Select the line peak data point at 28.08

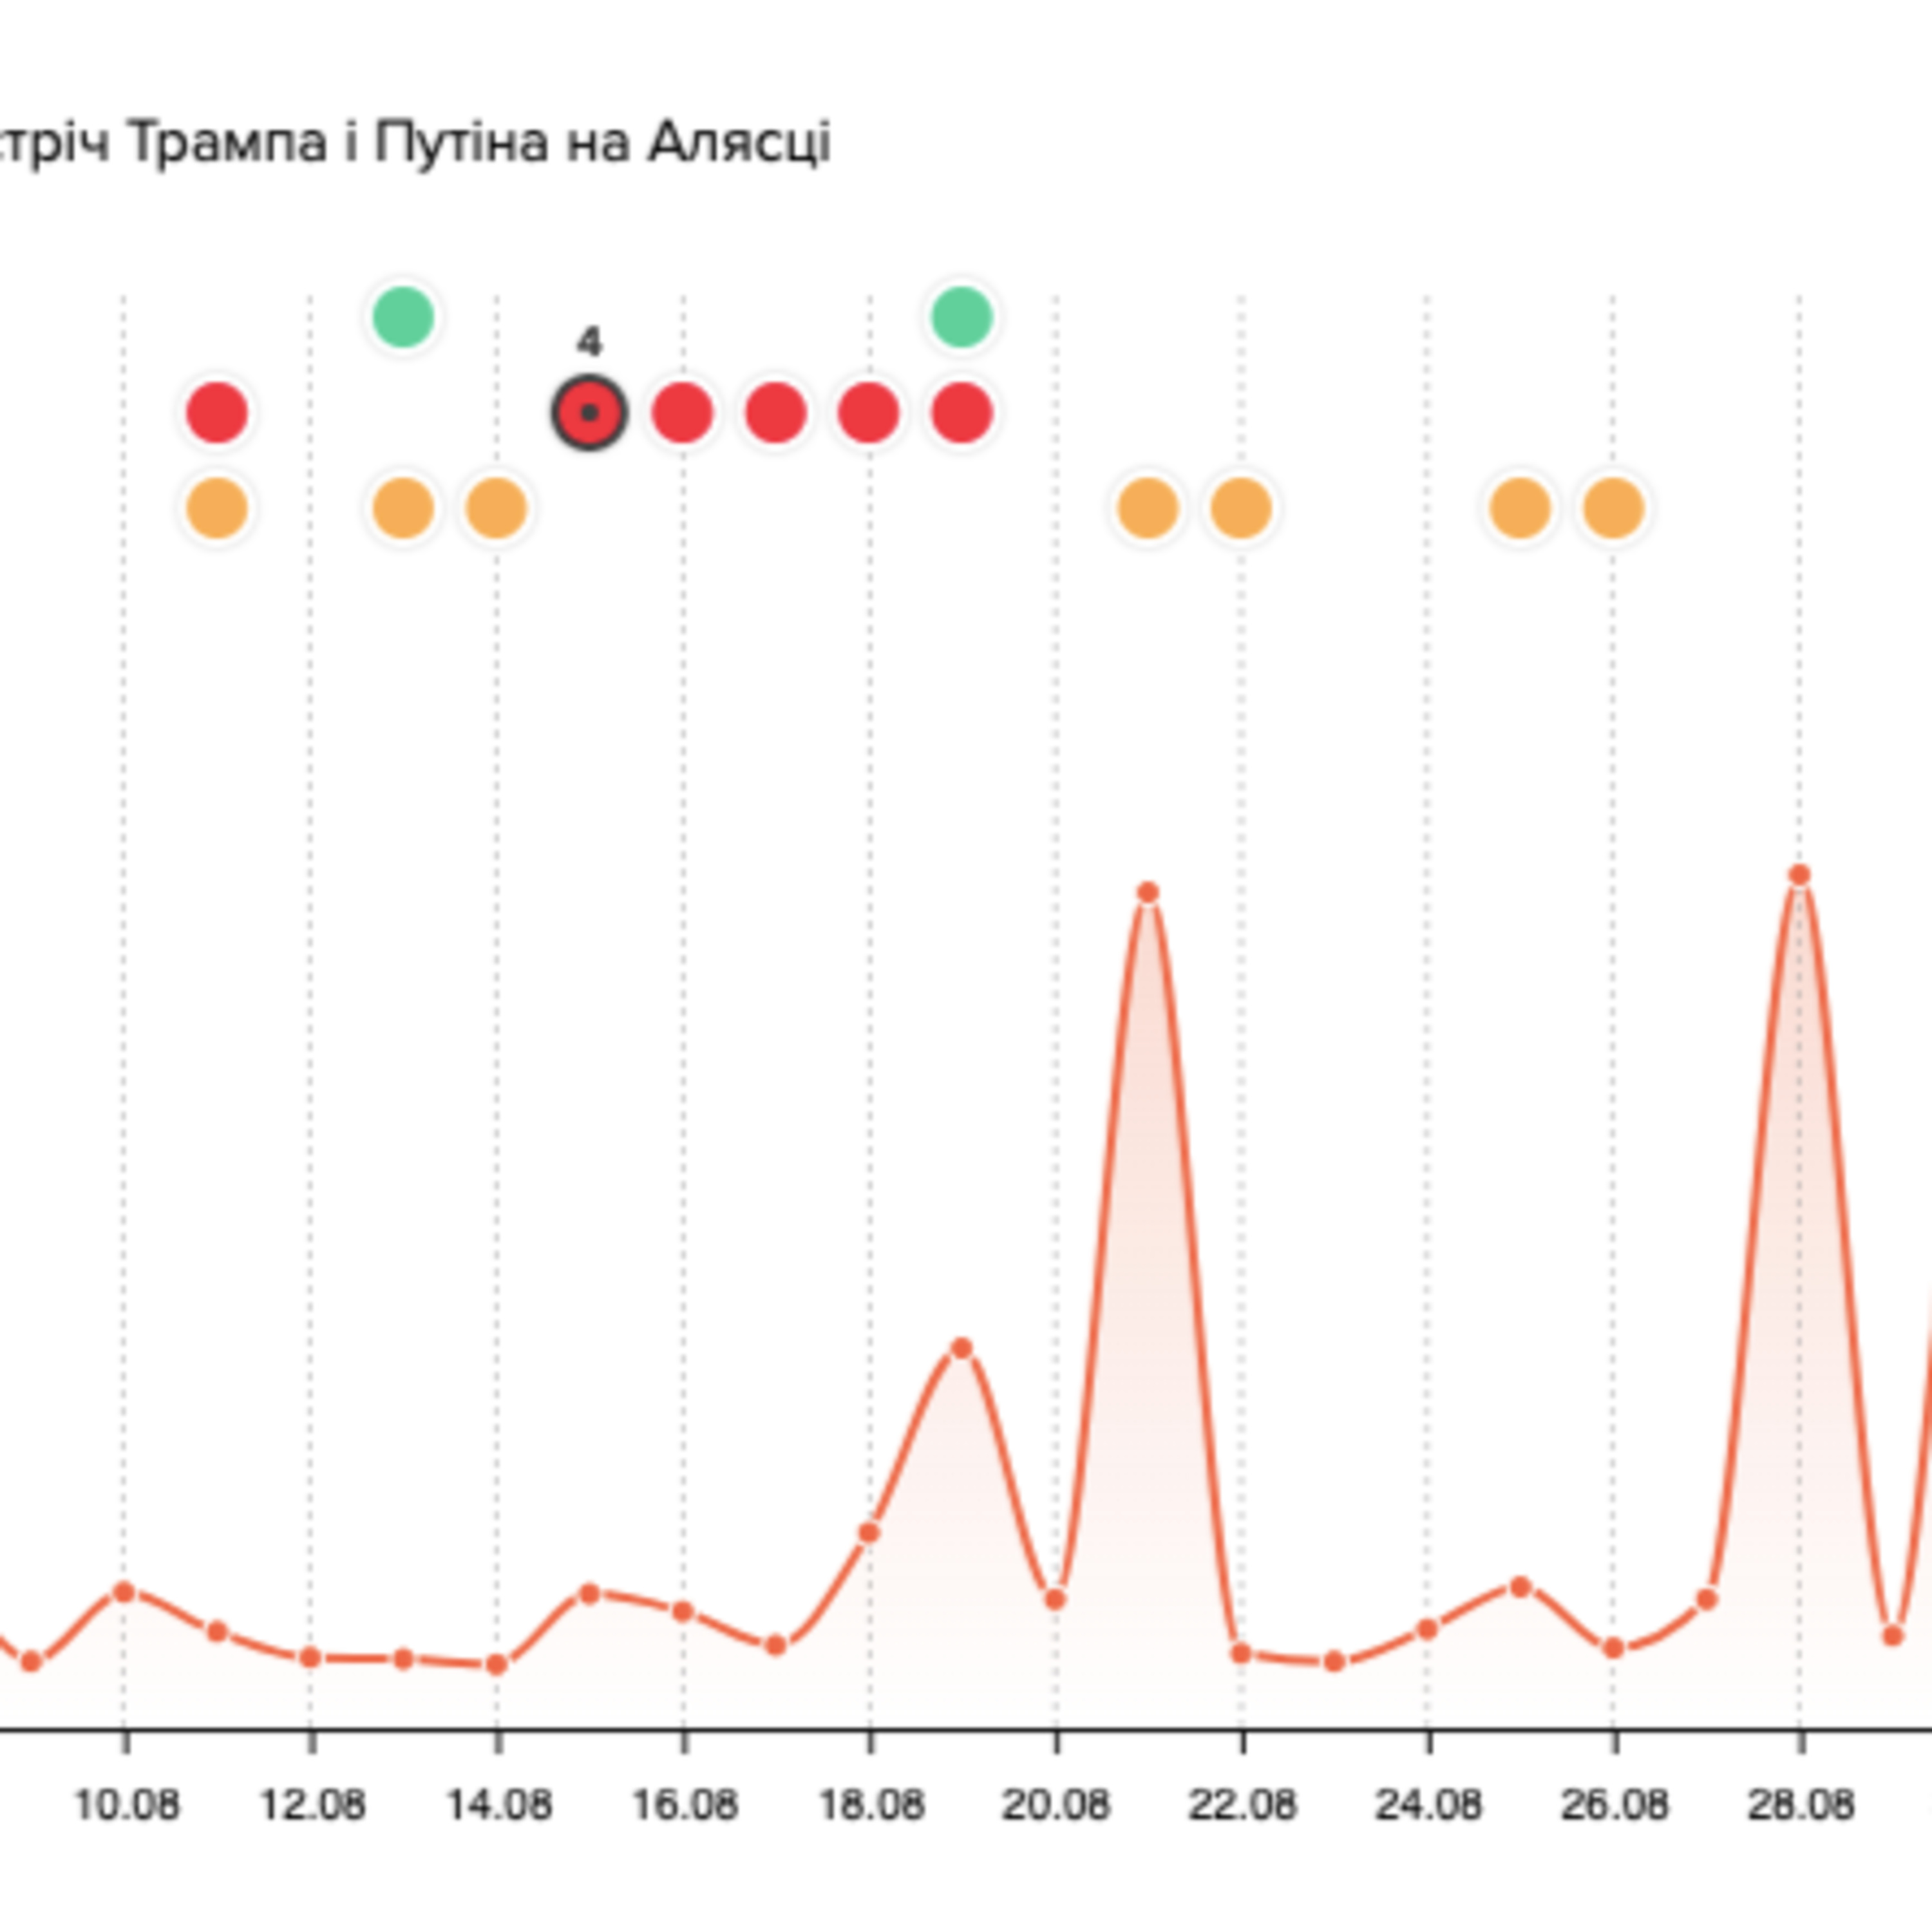[1799, 875]
